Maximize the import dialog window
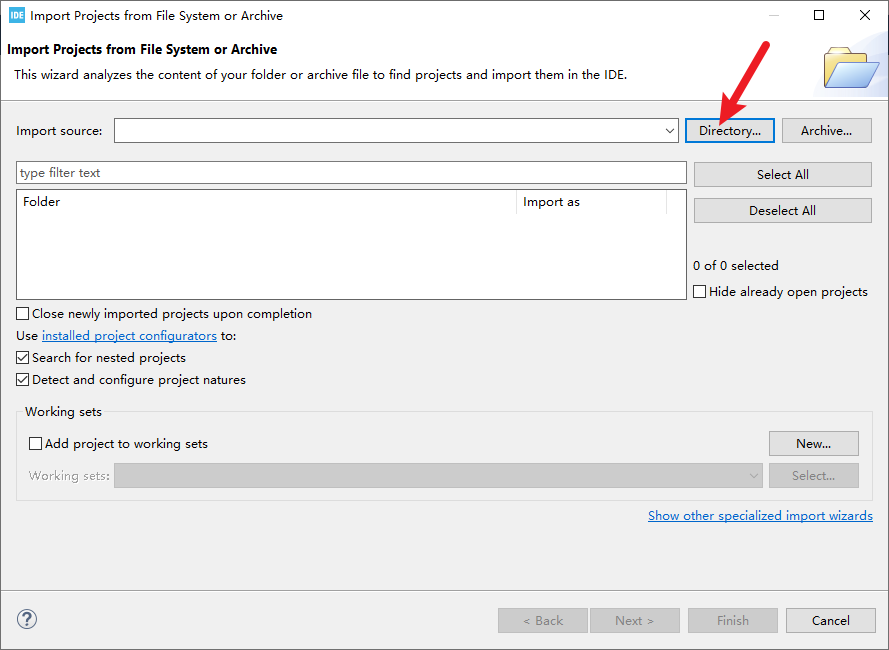889x650 pixels. (x=819, y=15)
